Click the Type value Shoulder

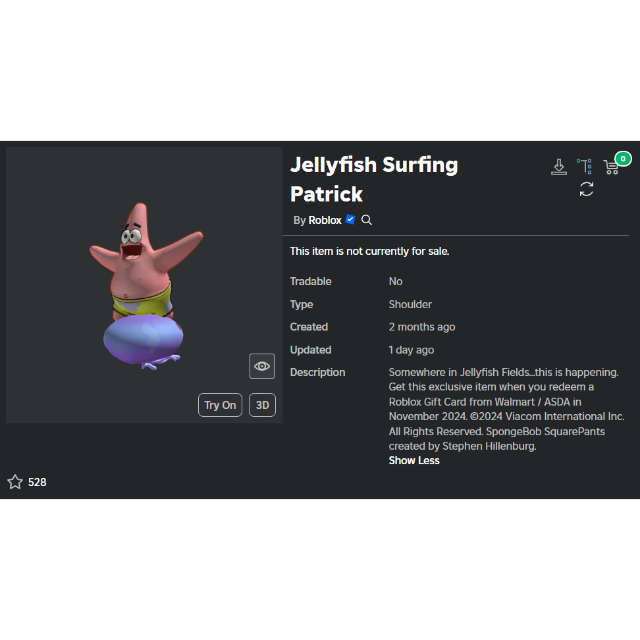(410, 304)
